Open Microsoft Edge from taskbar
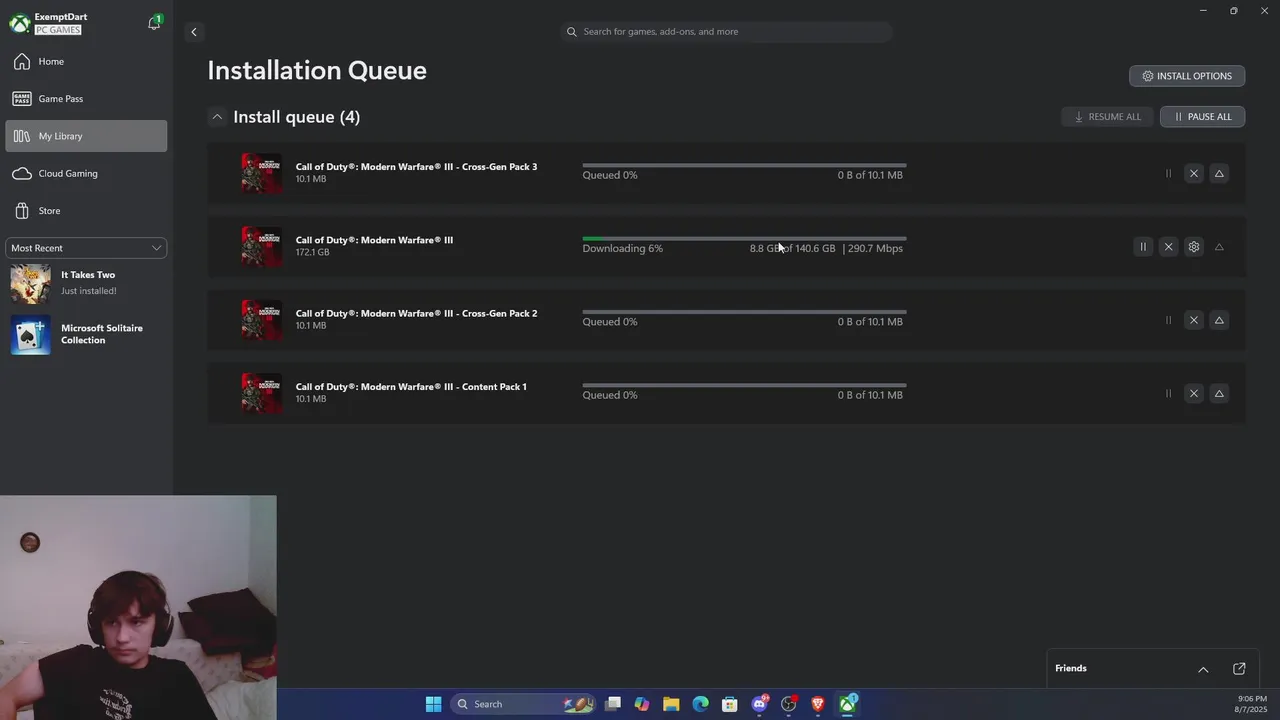The image size is (1280, 720). click(x=700, y=704)
